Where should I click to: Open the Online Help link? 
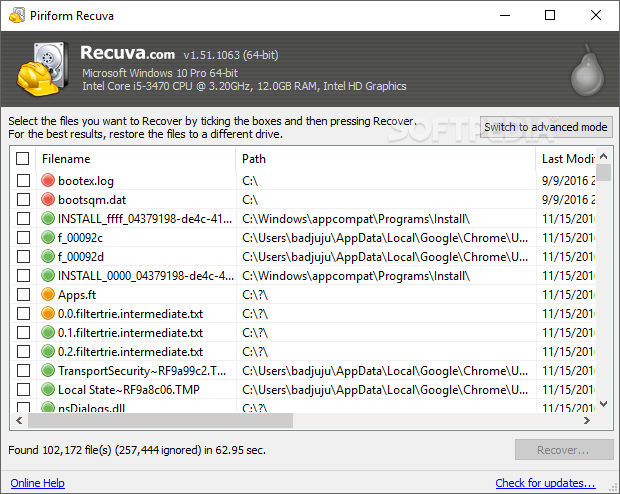coord(38,483)
